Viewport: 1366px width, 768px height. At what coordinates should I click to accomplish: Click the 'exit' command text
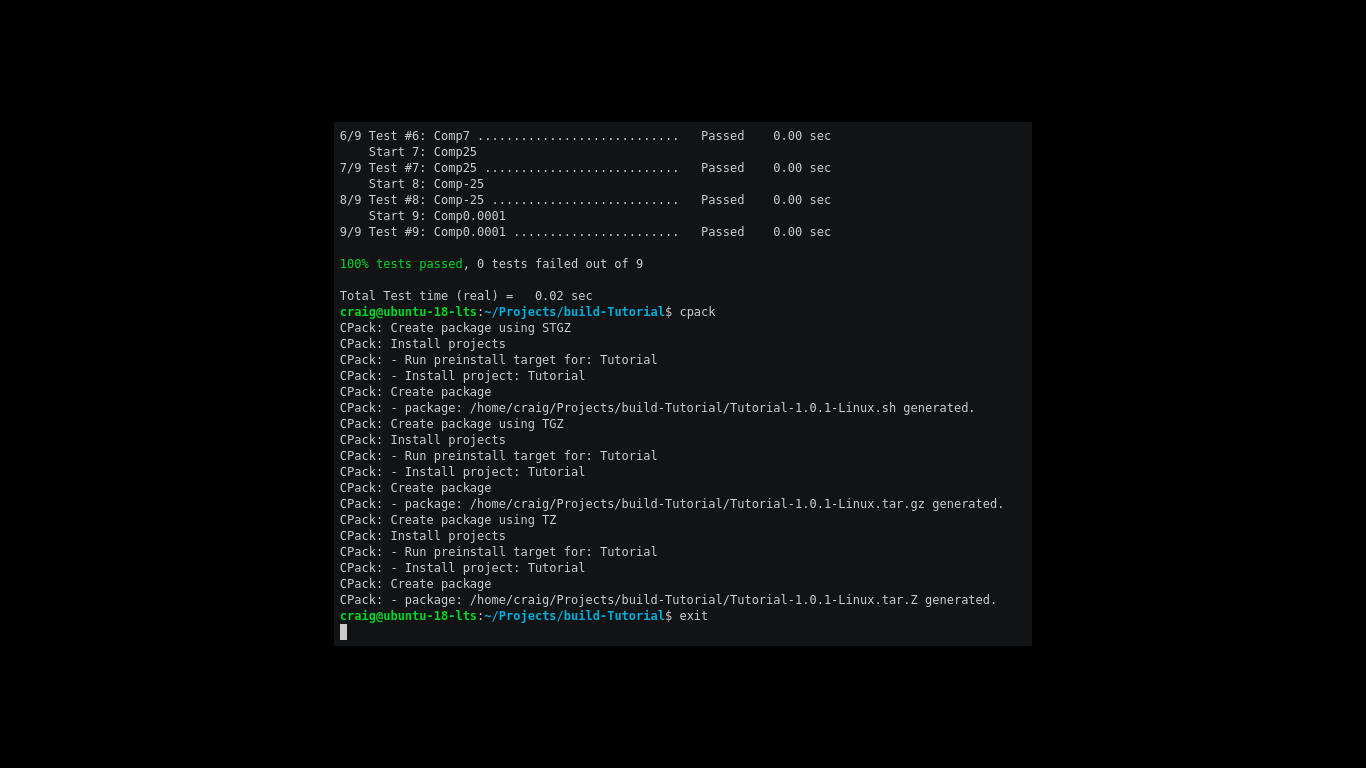[694, 616]
